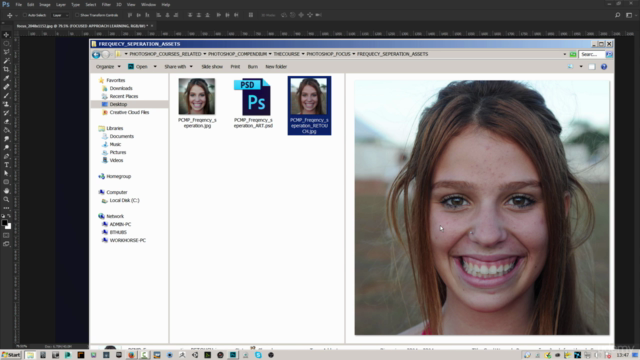The height and width of the screenshot is (360, 640).
Task: Select the Type tool
Action: (x=6, y=165)
